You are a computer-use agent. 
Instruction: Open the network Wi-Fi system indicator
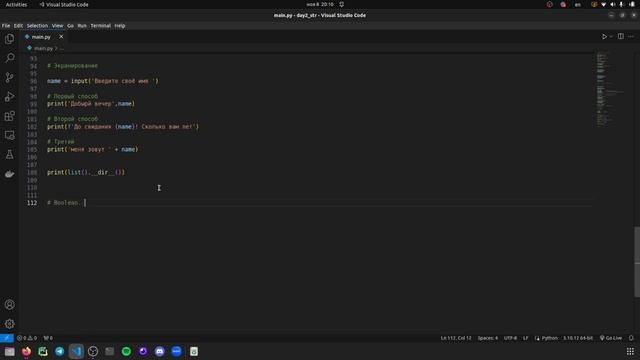[603, 4]
